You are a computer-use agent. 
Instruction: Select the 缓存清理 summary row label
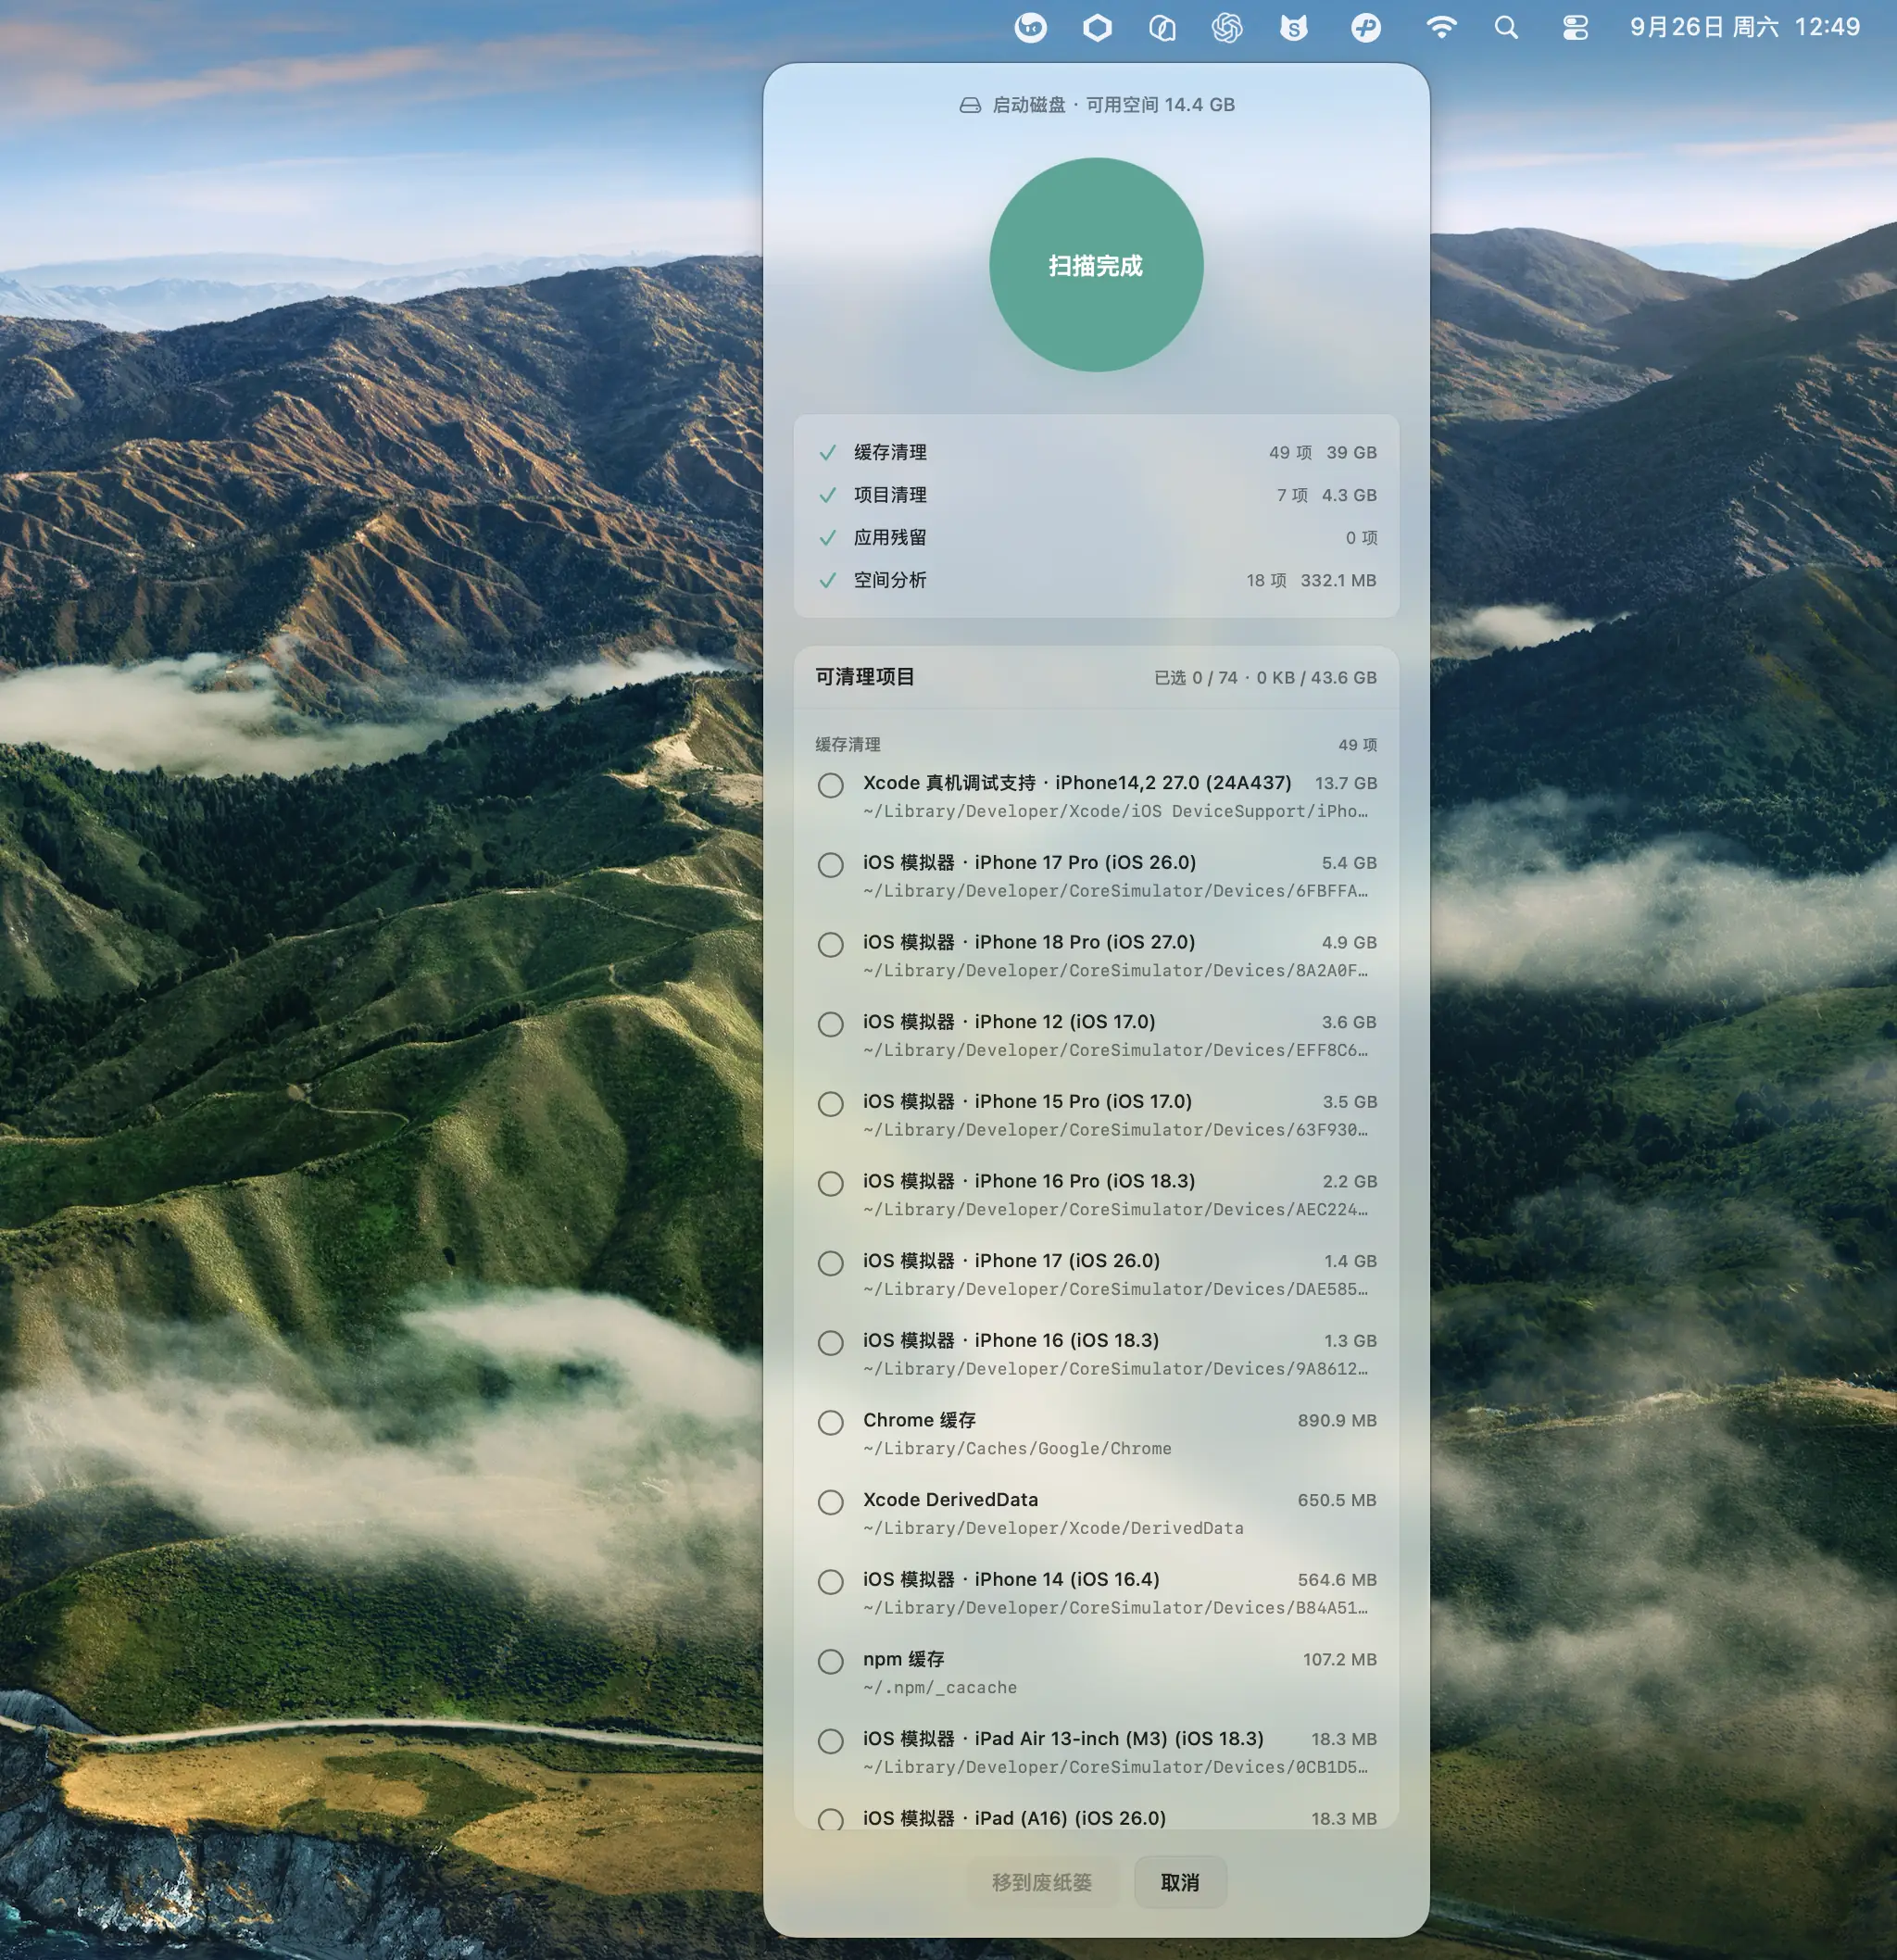890,452
